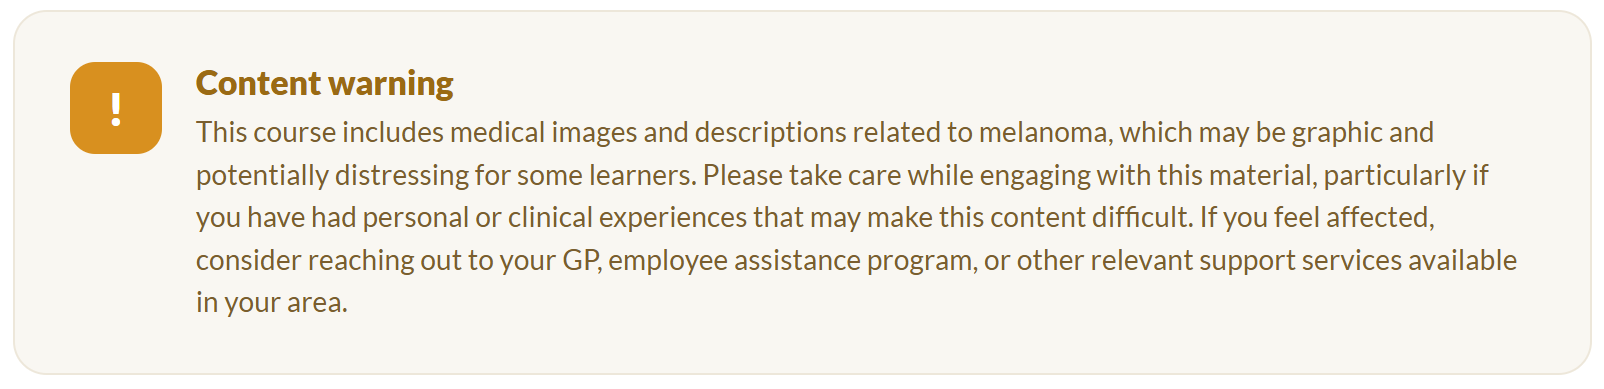The width and height of the screenshot is (1604, 389).
Task: Select the 'Content warning' heading
Action: [x=325, y=83]
